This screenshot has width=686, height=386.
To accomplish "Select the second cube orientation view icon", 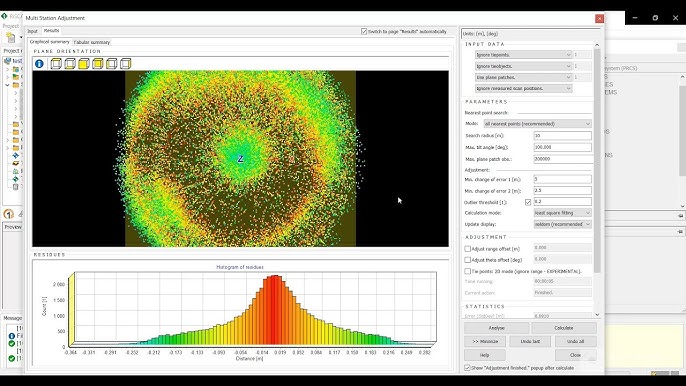I will (x=70, y=64).
